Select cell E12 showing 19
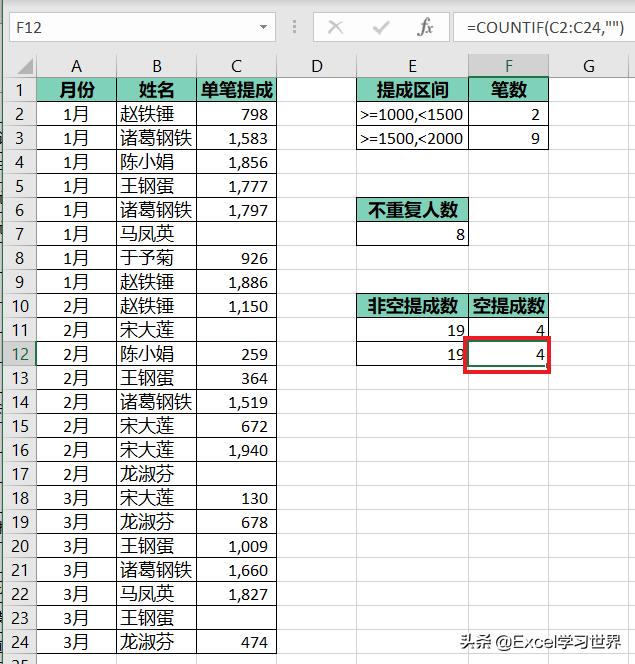 (x=412, y=354)
